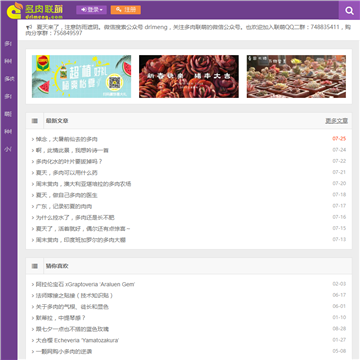The width and height of the screenshot is (360, 360).
Task: Click the last purple sidebar item 小
Action: 8,149
